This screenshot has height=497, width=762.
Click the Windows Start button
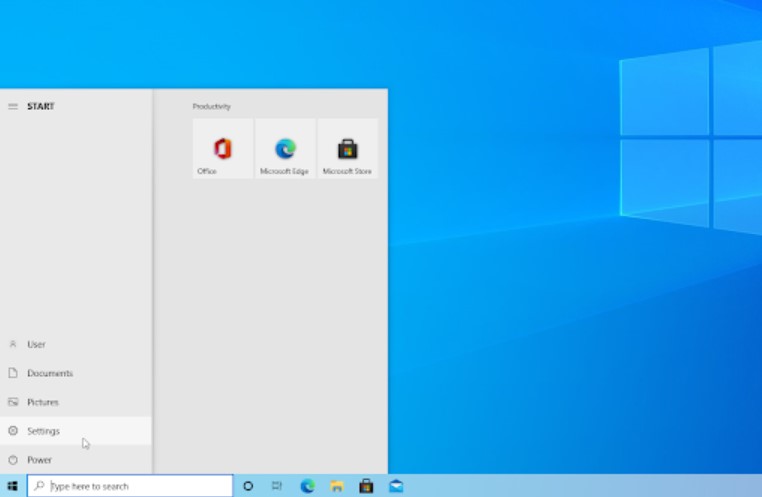13,486
